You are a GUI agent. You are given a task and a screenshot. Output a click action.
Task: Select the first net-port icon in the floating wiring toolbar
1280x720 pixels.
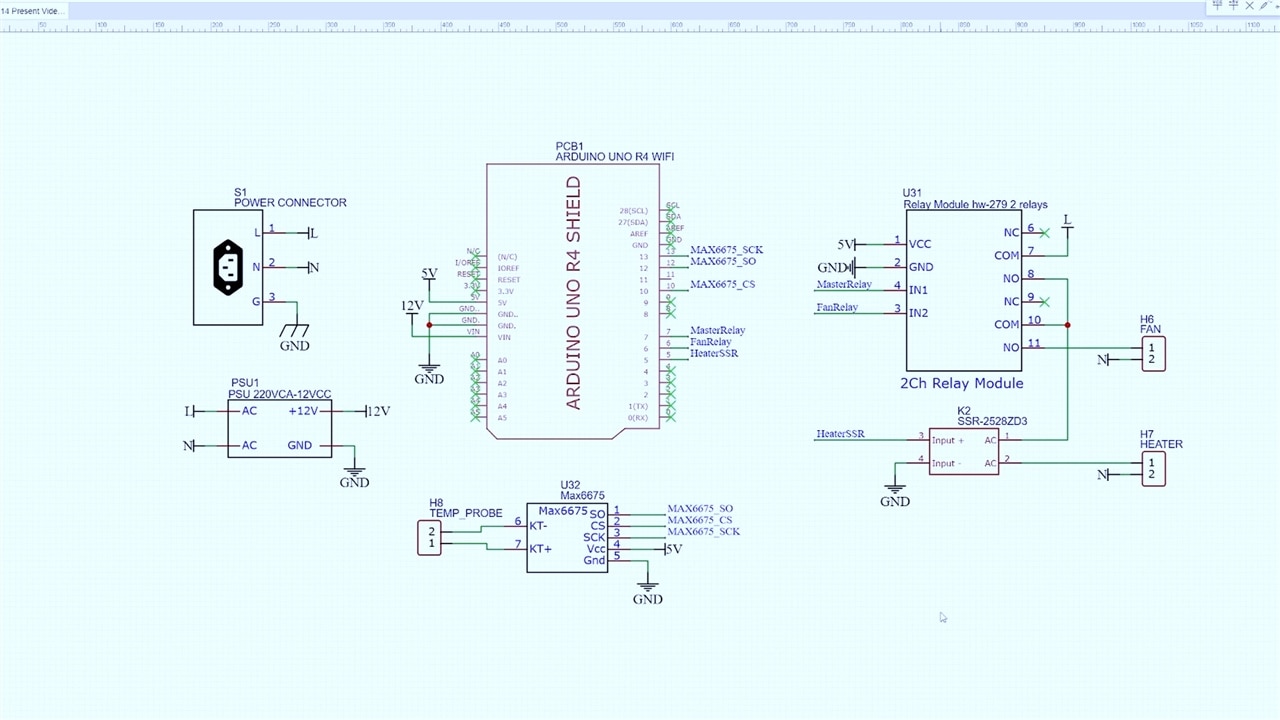tap(1217, 6)
